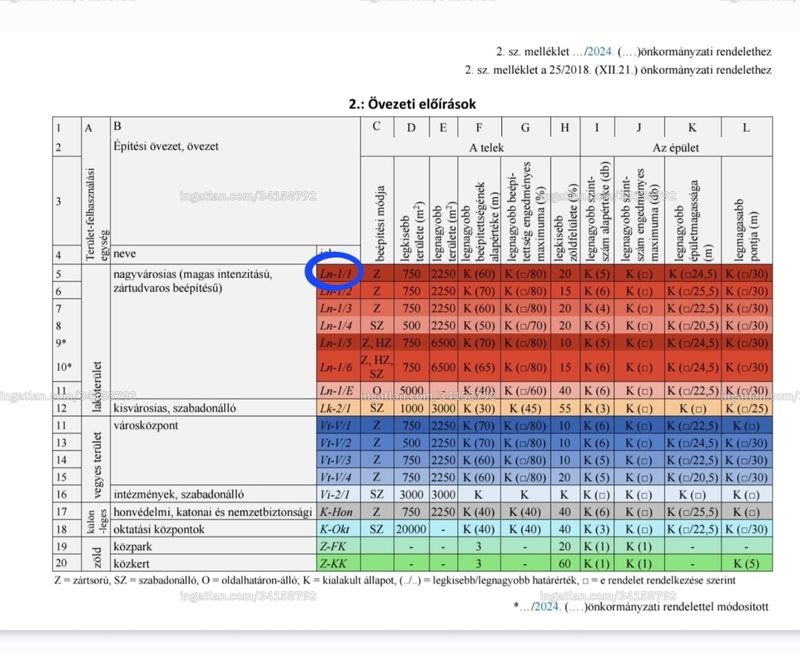Click the 'közpark' row label
The width and height of the screenshot is (800, 654).
pos(133,546)
